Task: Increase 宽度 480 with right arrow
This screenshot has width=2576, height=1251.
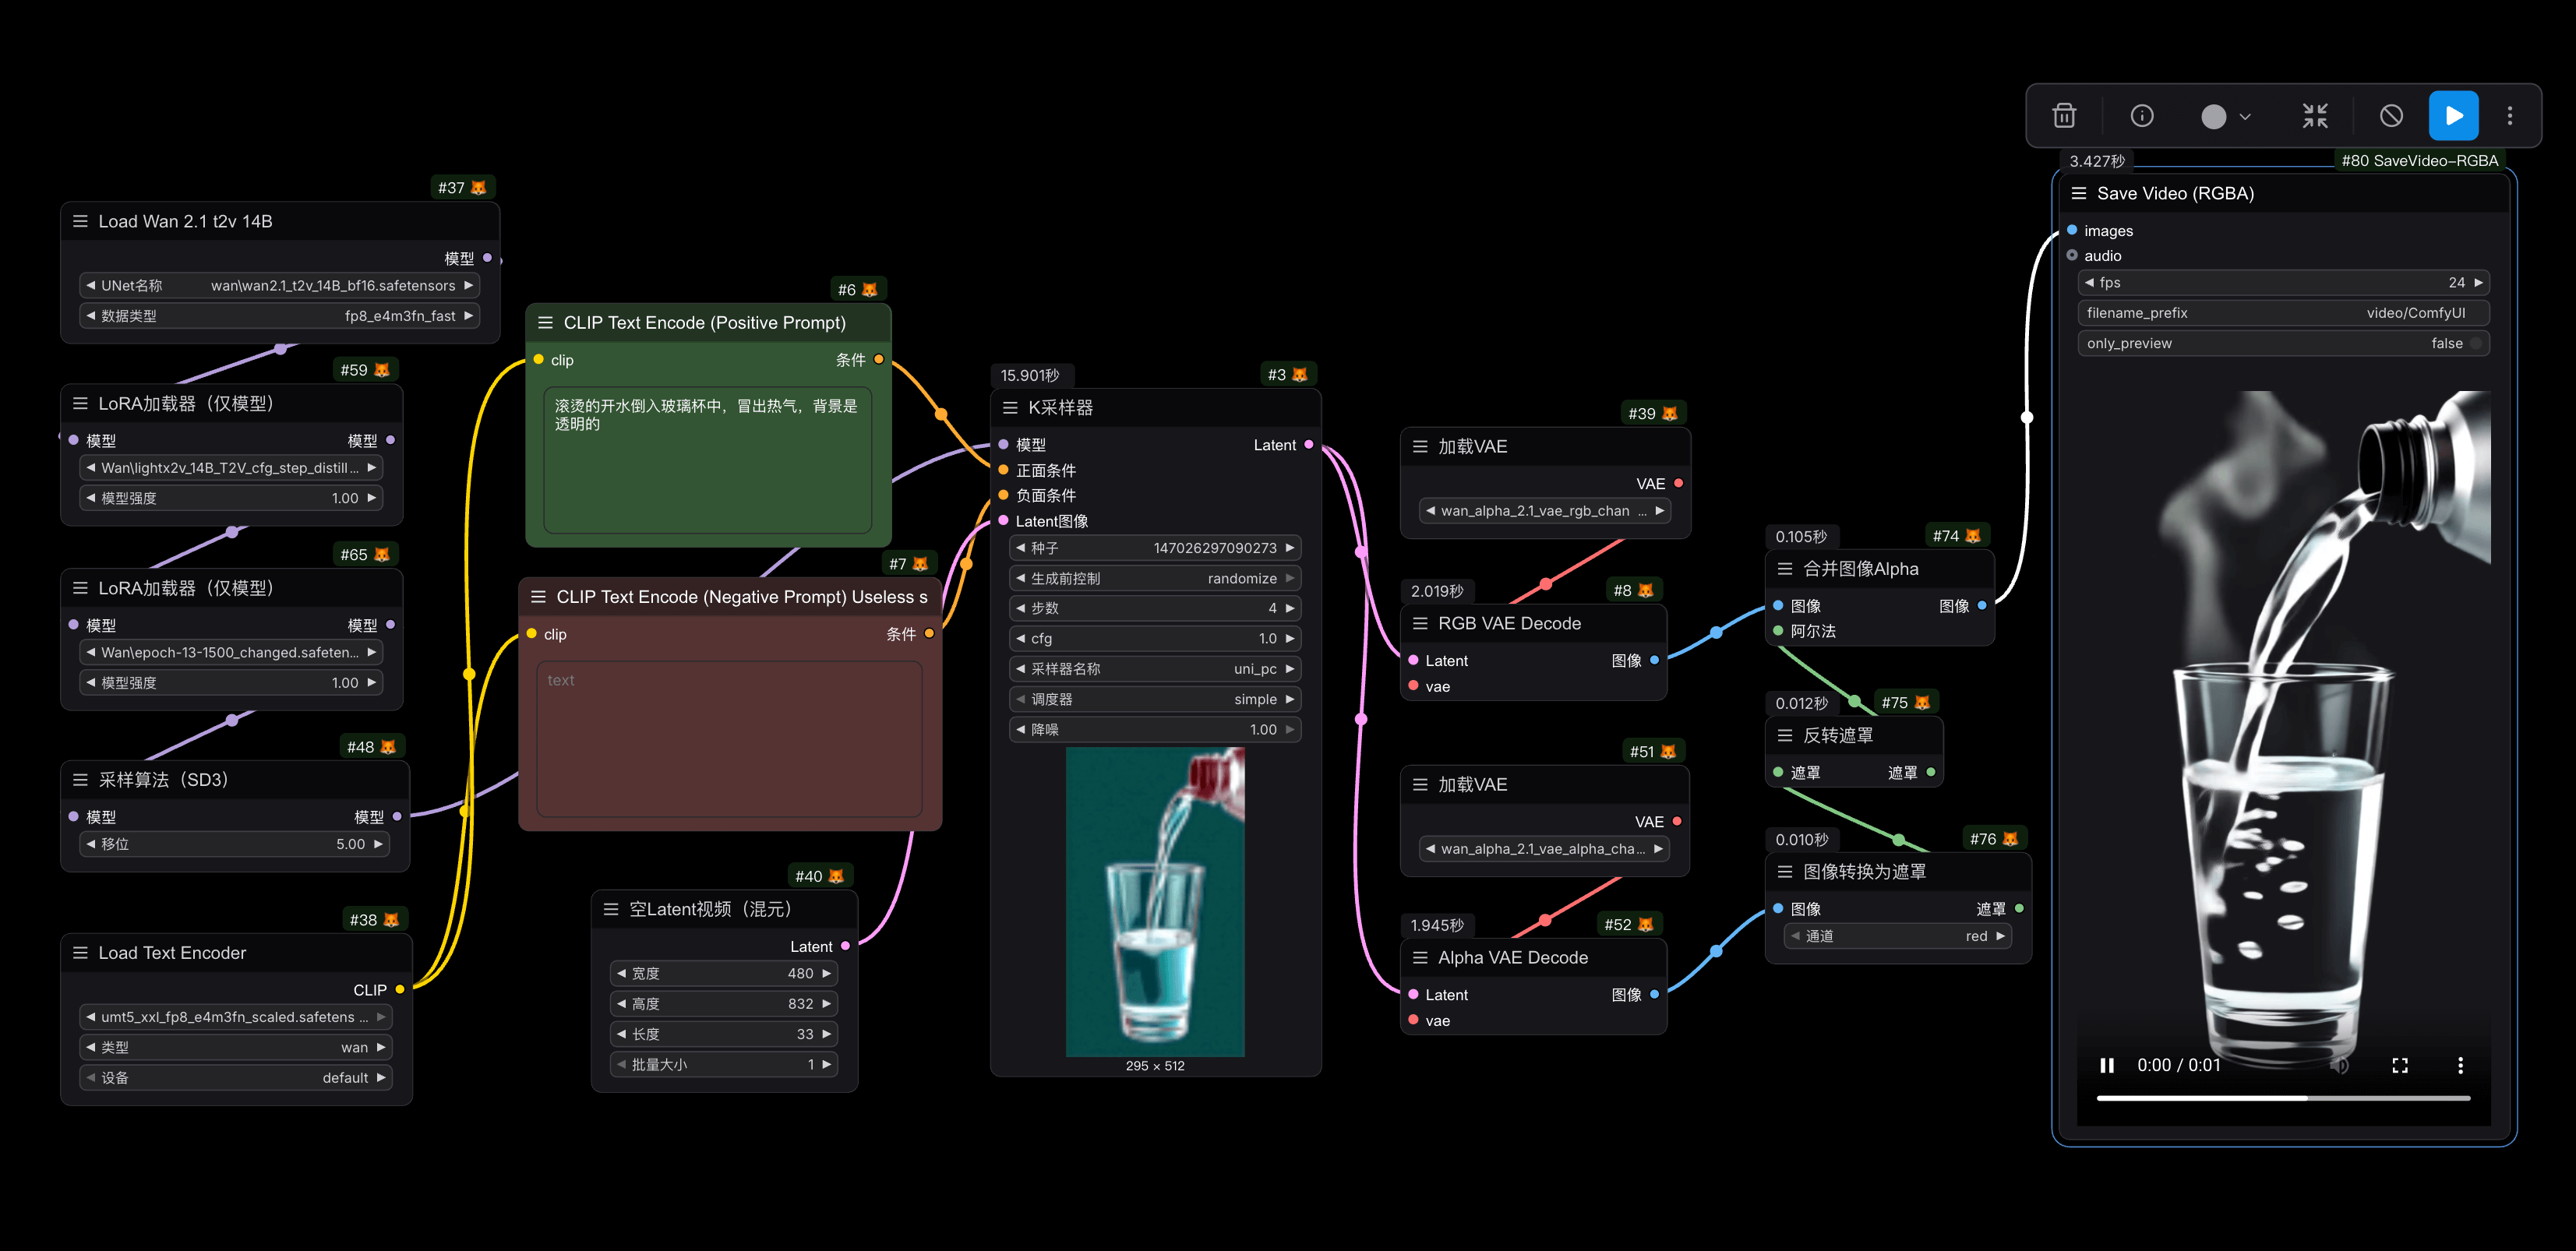Action: (x=826, y=974)
